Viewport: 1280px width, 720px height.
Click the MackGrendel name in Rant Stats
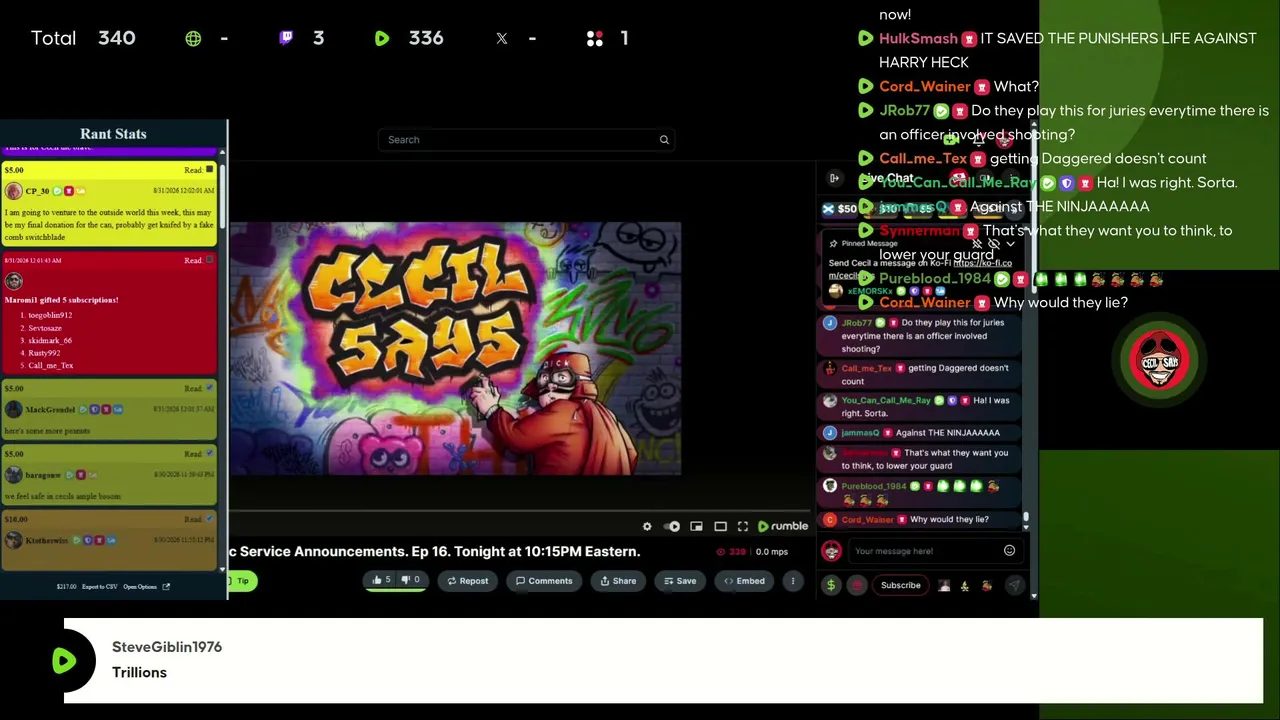click(x=50, y=409)
